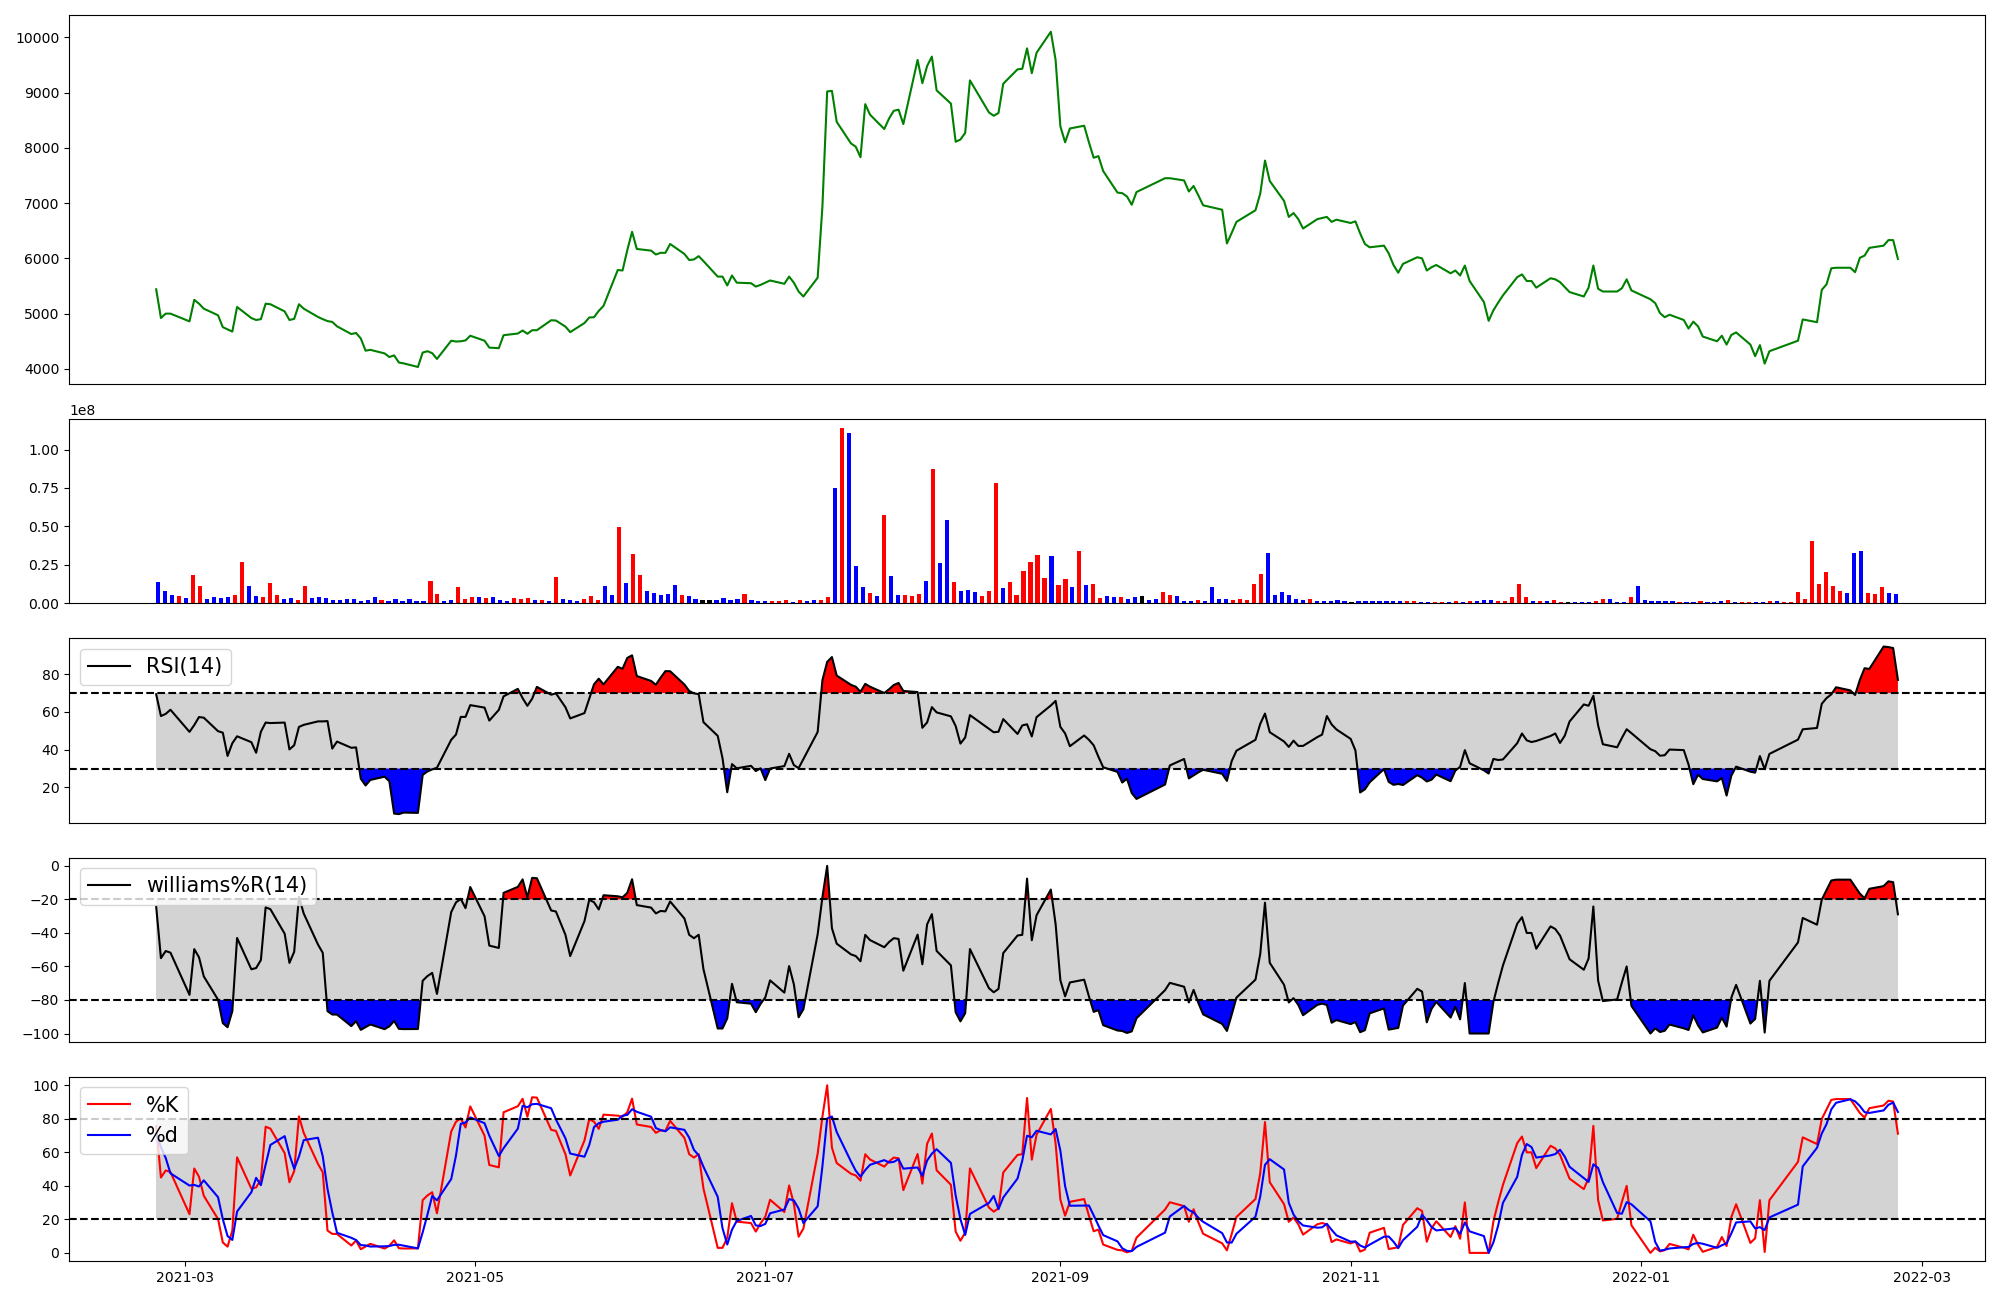Screen dimensions: 2000x1300
Task: Click the 1.00 tick on volume axis
Action: pyautogui.click(x=44, y=451)
